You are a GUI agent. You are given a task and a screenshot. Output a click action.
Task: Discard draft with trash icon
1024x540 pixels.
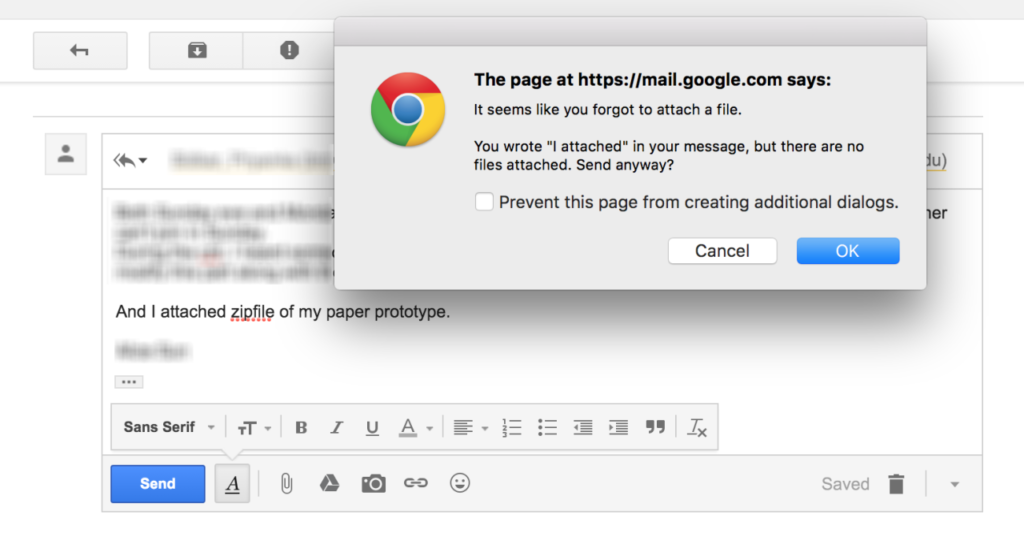point(896,484)
